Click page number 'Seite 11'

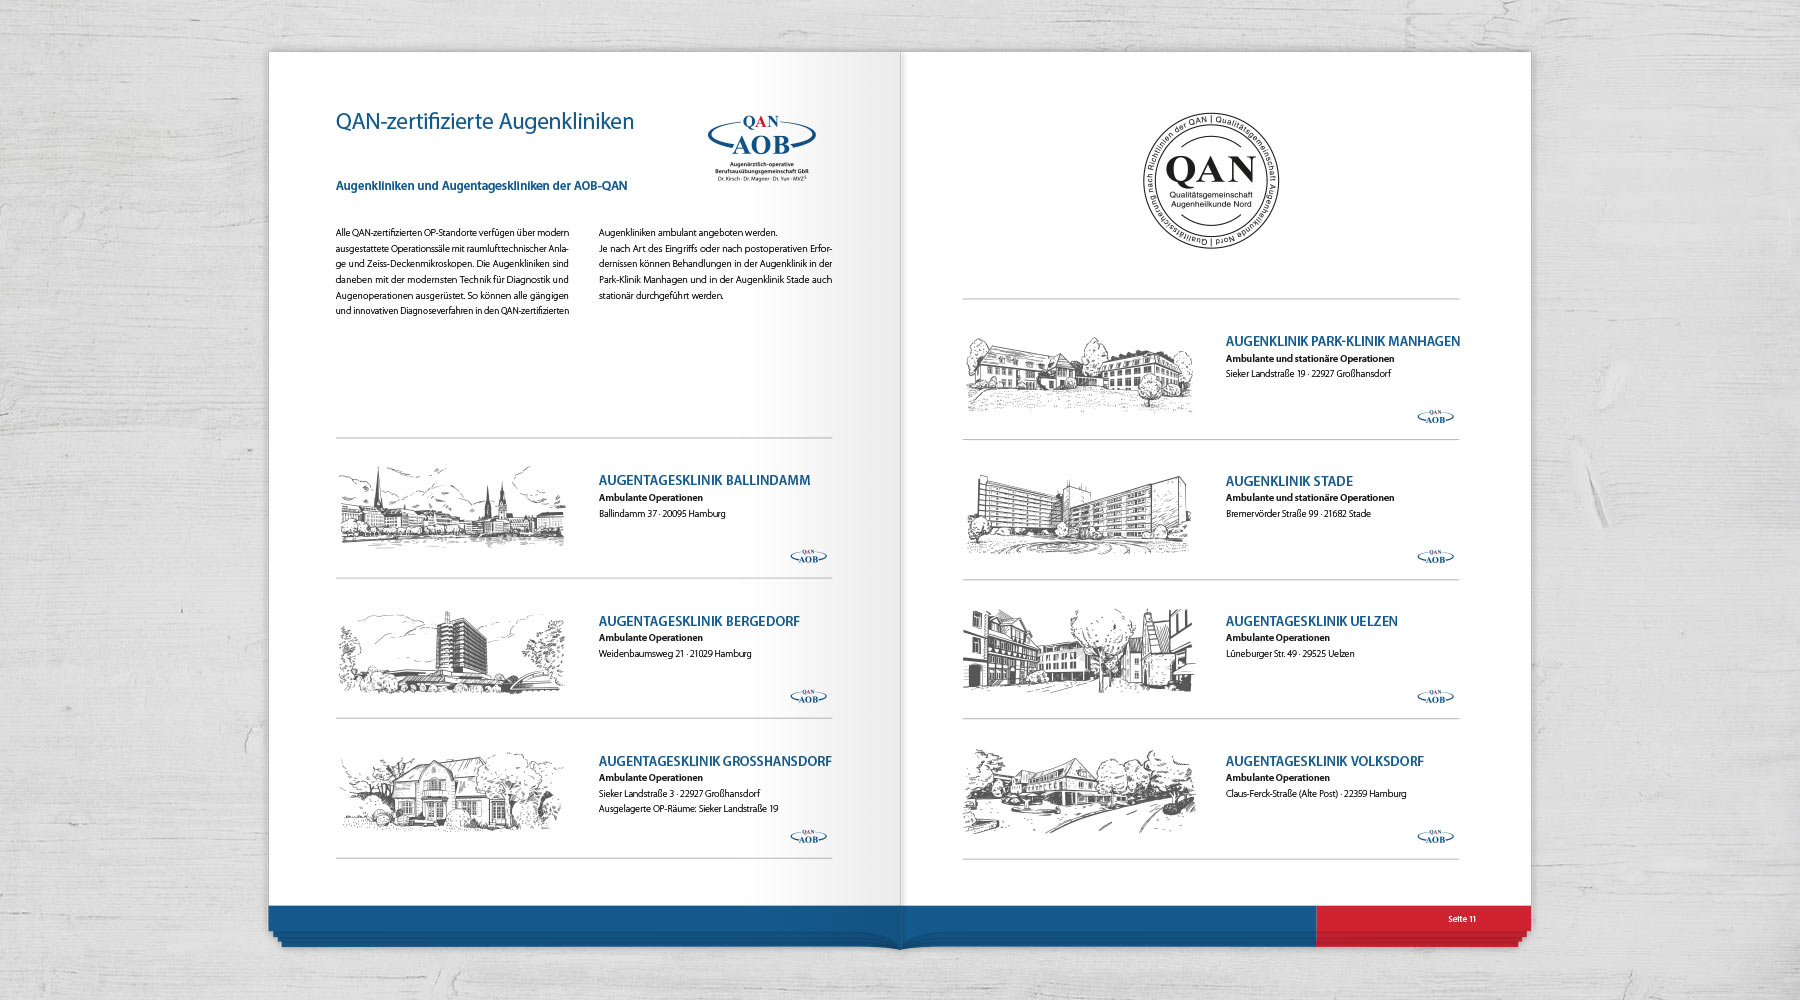(x=1462, y=919)
